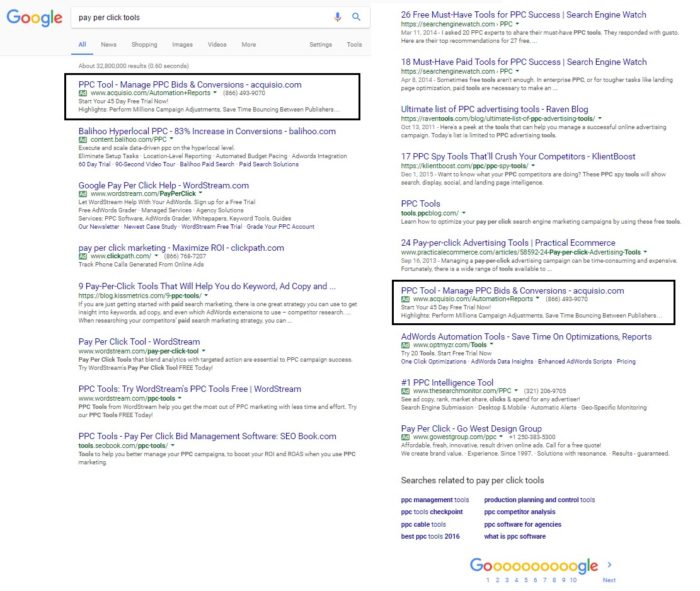
Task: Click Ad badge beside www.wordstream.com/PayPerClick
Action: click(83, 194)
